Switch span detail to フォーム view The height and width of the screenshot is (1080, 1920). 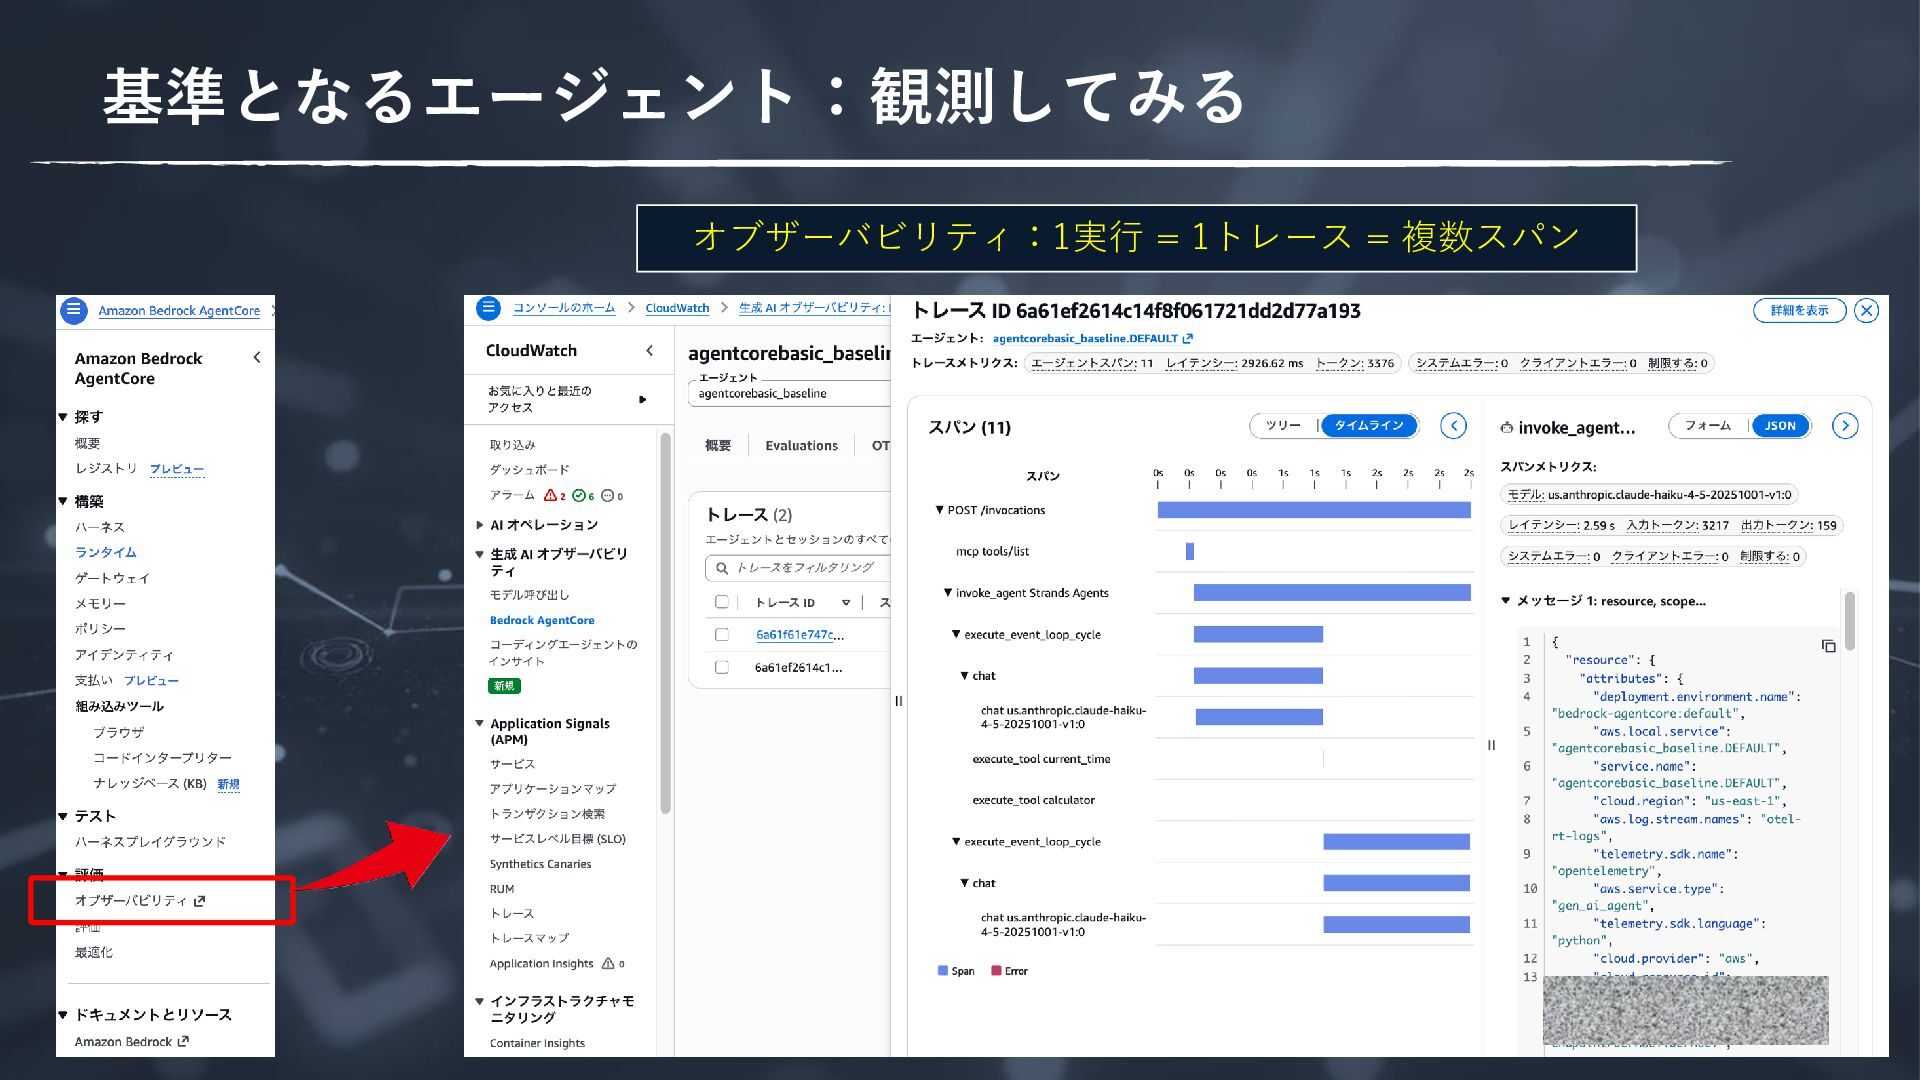[1708, 426]
